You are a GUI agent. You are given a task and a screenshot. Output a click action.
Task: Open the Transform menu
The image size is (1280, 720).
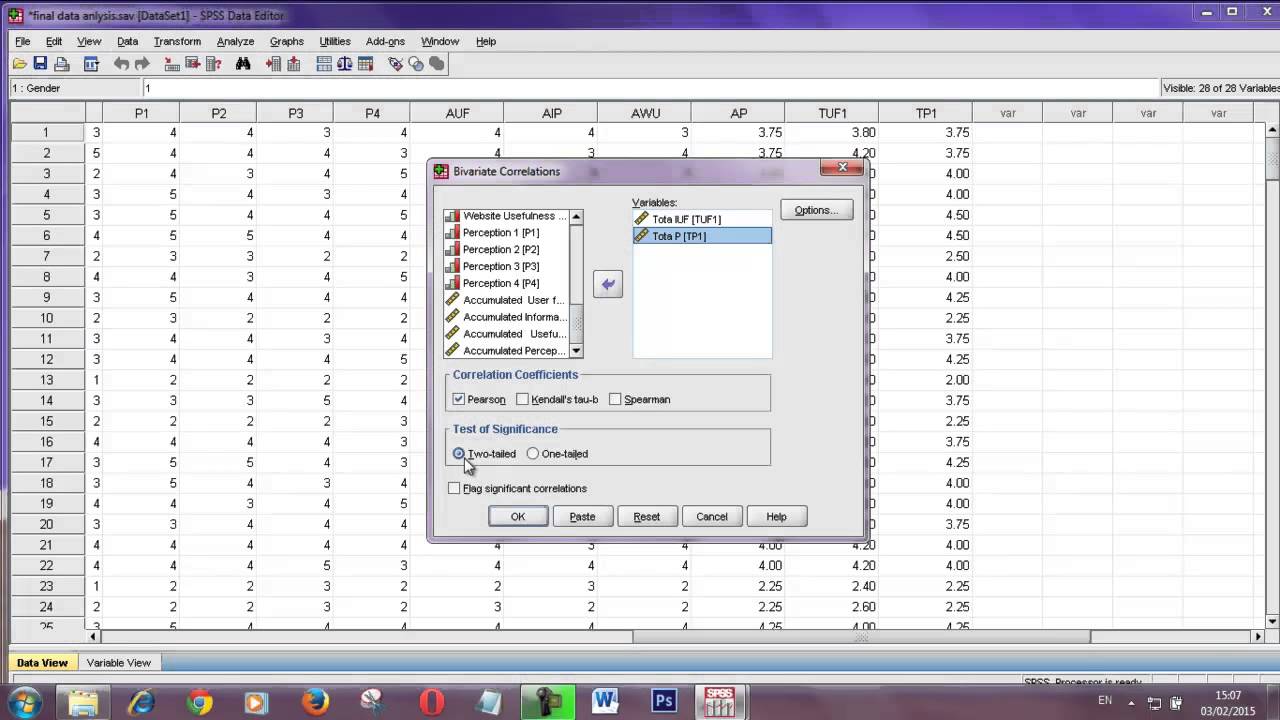pos(177,41)
